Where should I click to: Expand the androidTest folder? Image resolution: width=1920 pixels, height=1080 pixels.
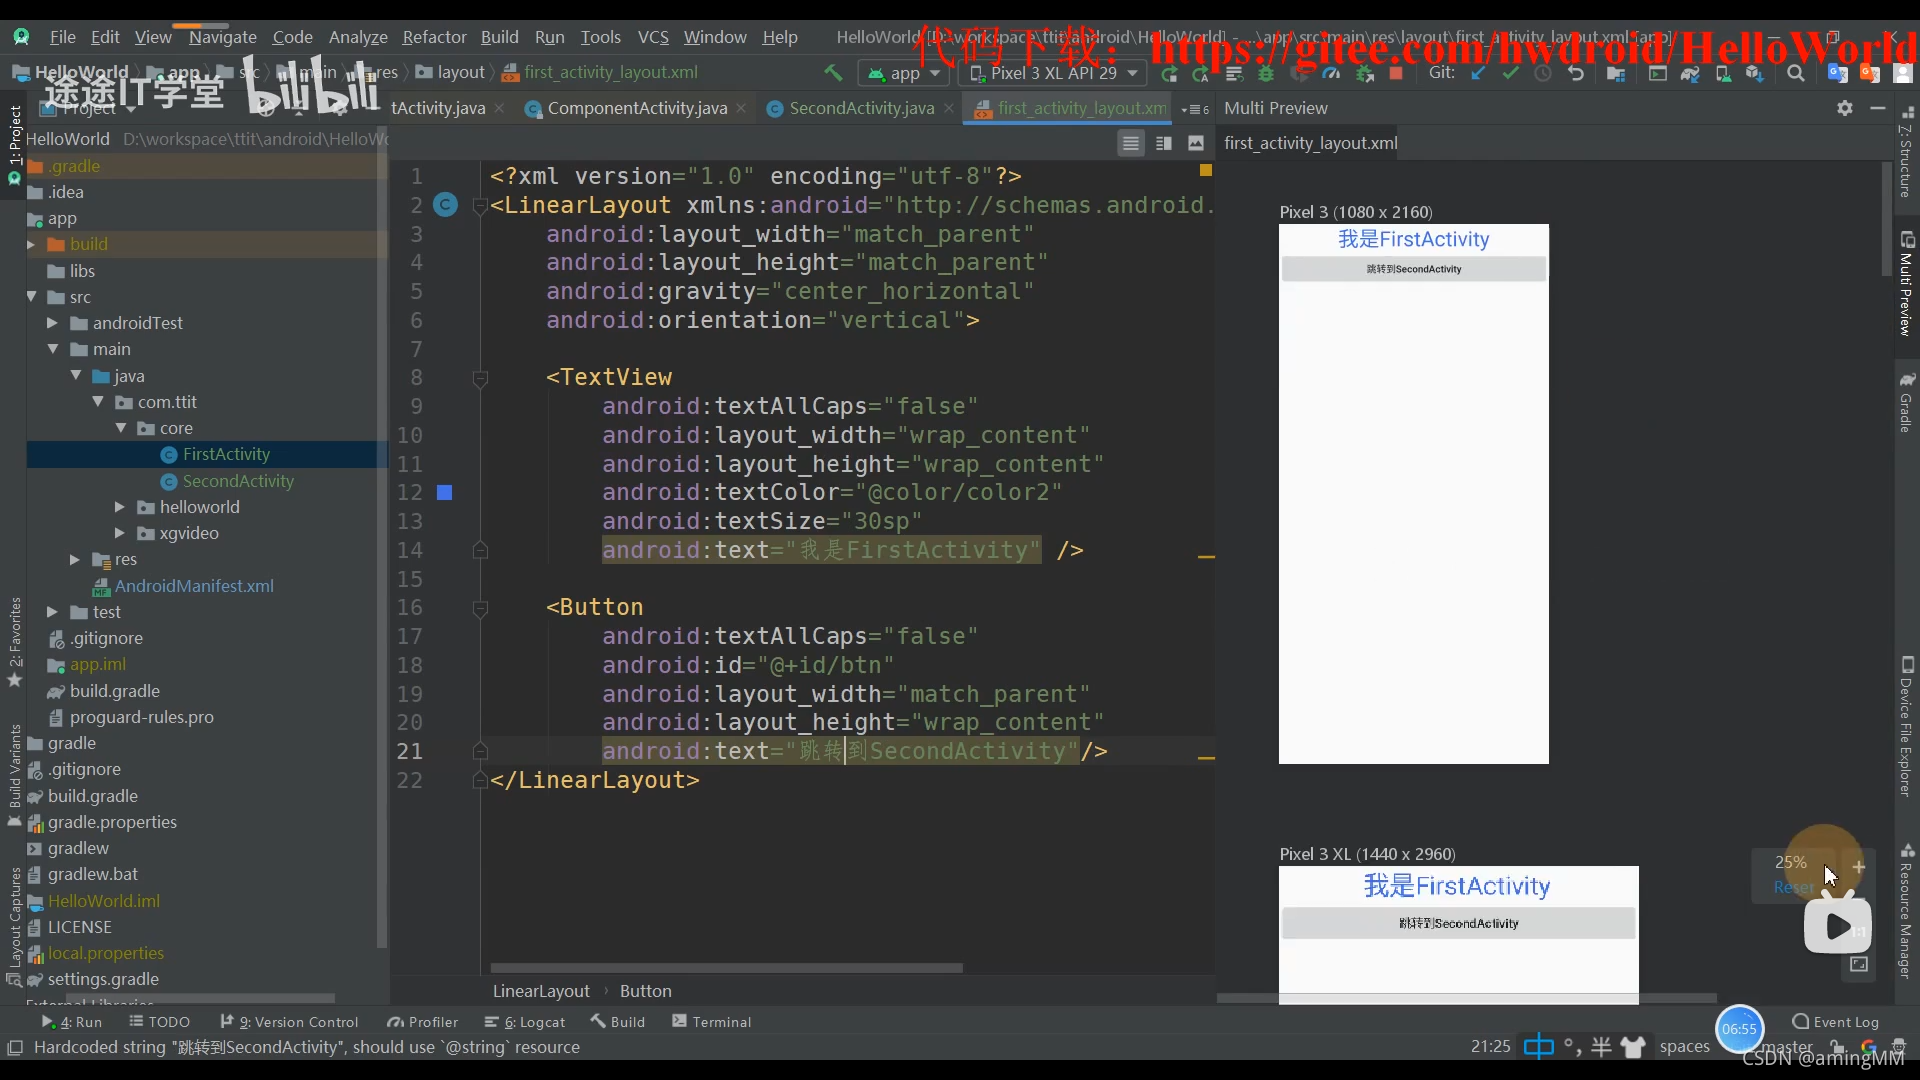pyautogui.click(x=52, y=323)
